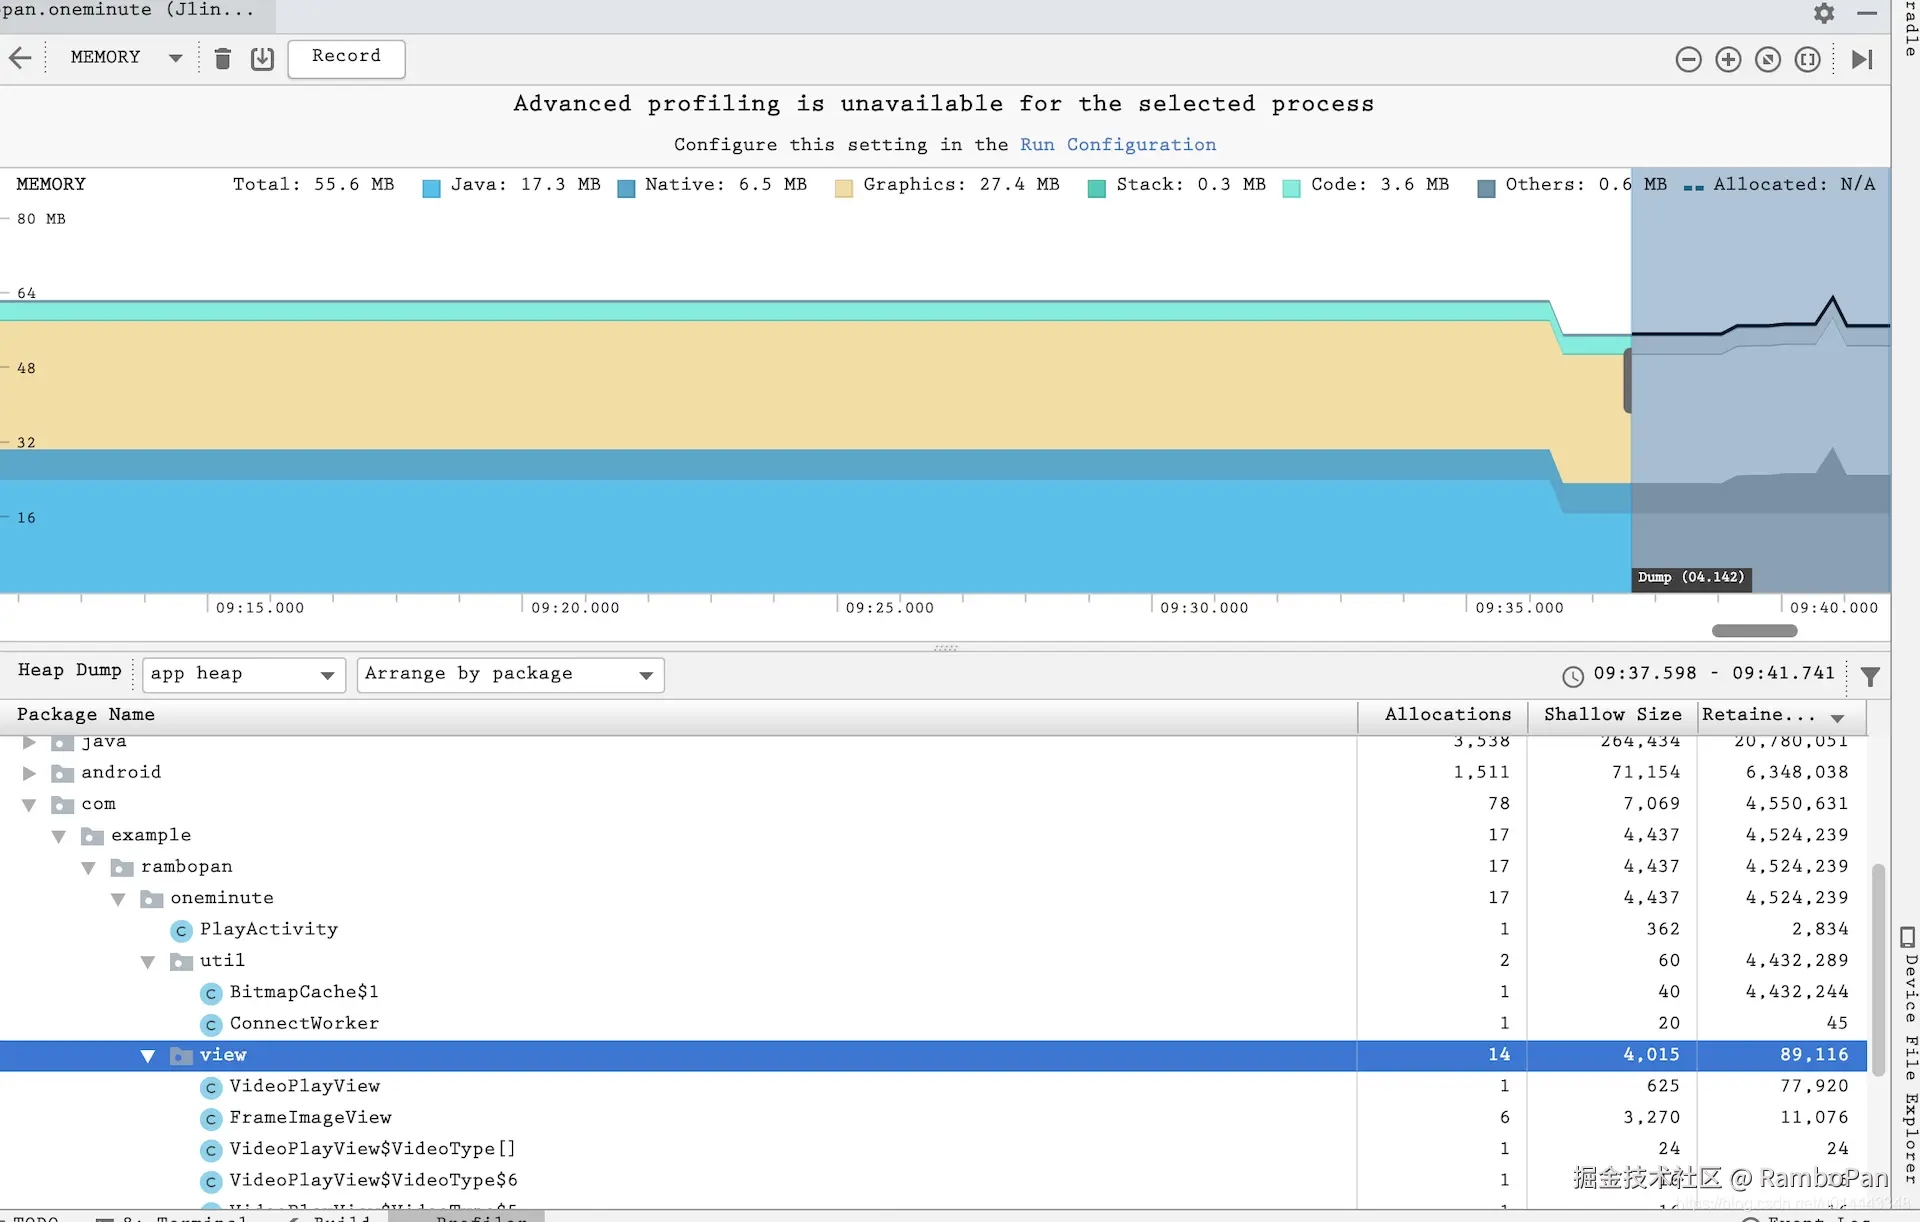Open the filter funnel icon
Screen dimensions: 1920x1222
point(1870,677)
